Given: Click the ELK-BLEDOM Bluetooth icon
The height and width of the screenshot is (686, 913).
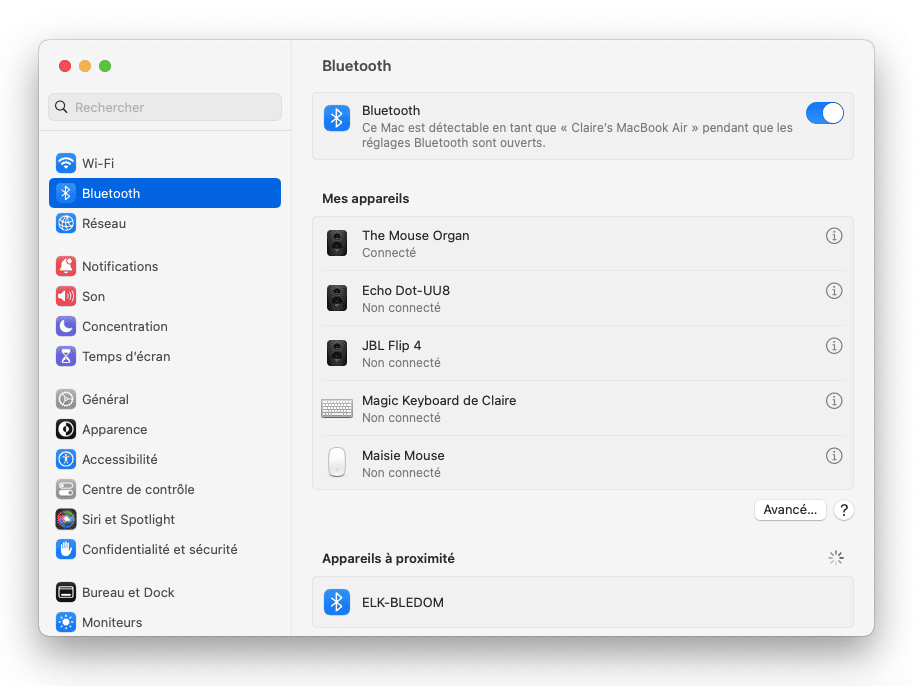Looking at the screenshot, I should pyautogui.click(x=337, y=602).
